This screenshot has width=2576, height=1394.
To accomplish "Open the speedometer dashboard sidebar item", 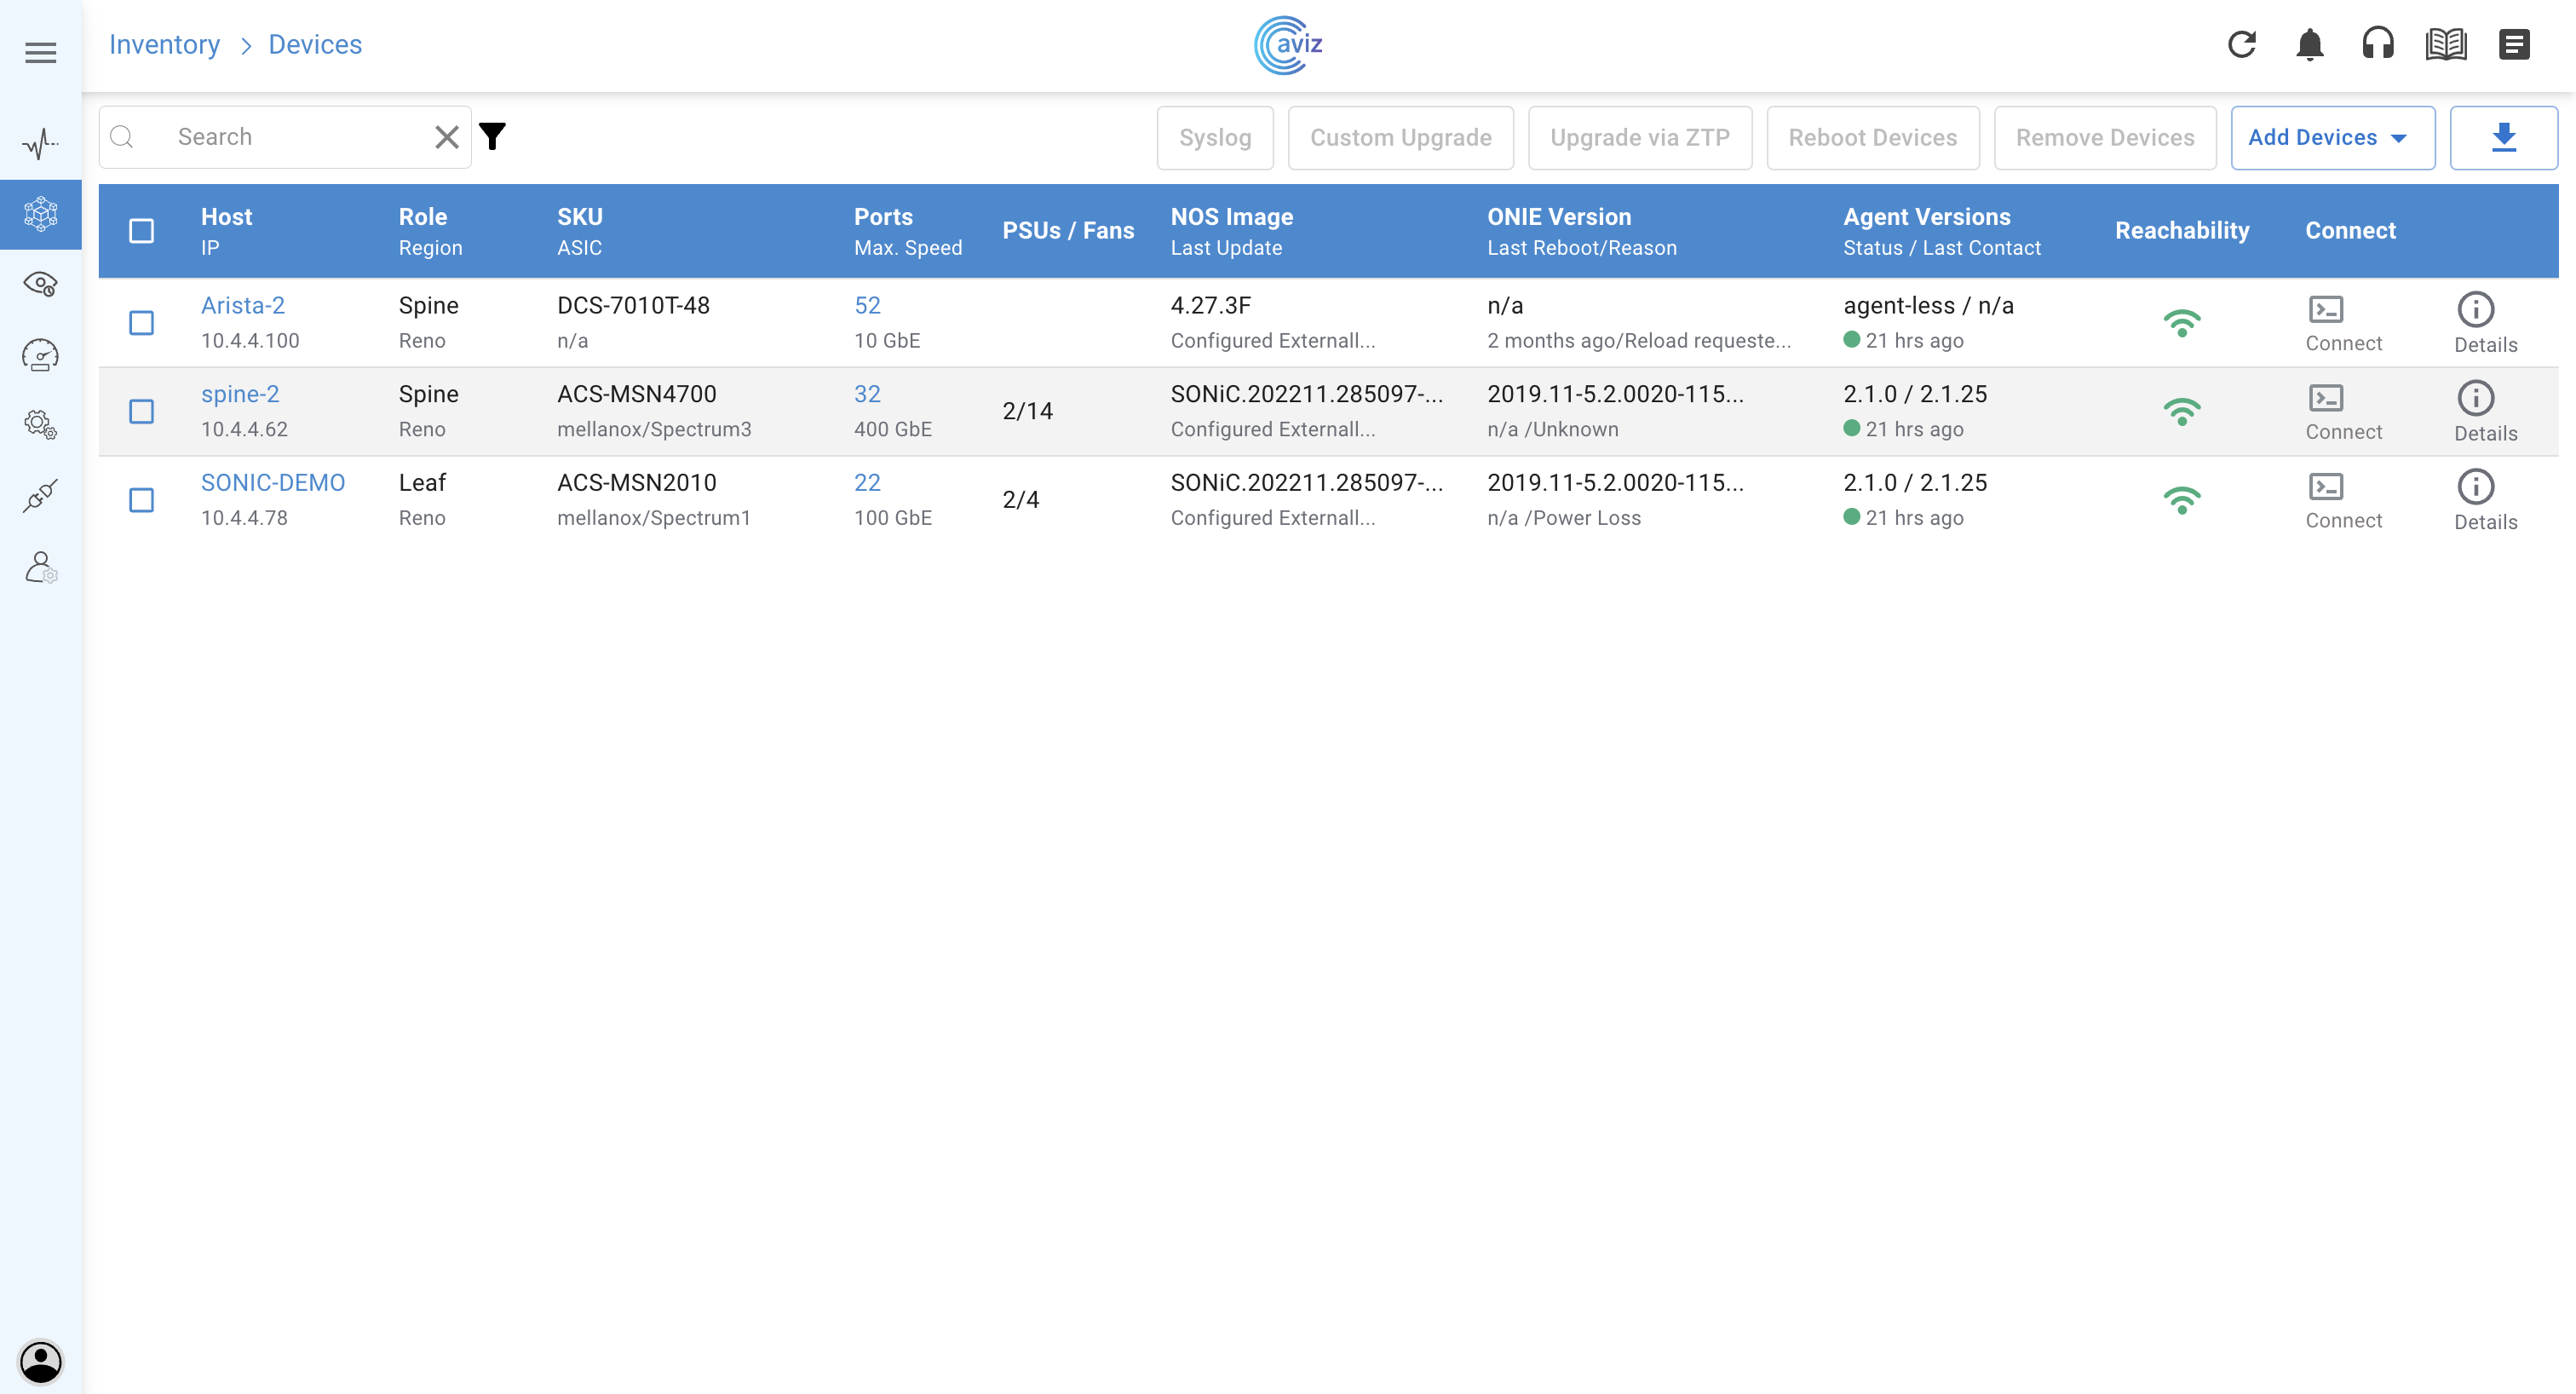I will pyautogui.click(x=41, y=355).
